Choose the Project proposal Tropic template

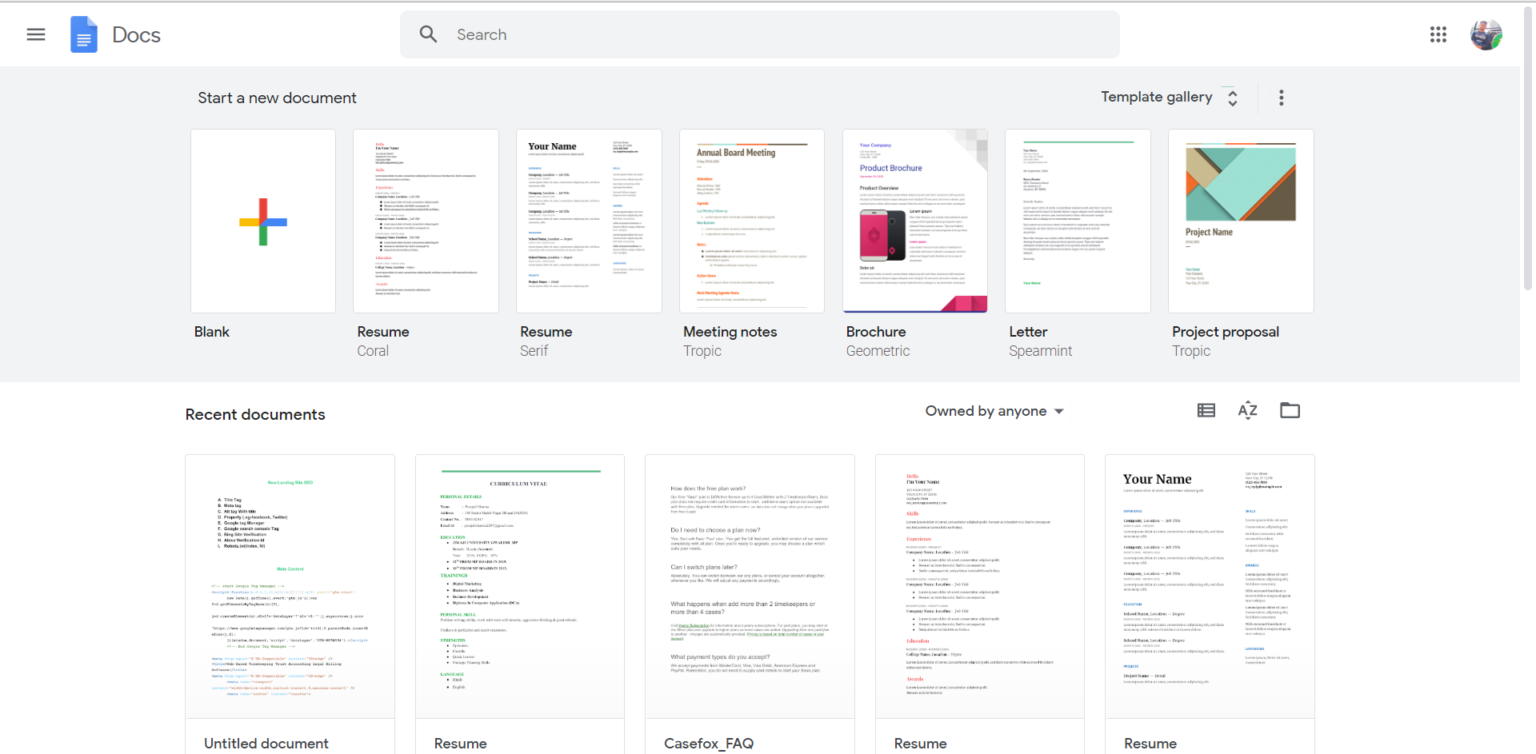tap(1240, 220)
